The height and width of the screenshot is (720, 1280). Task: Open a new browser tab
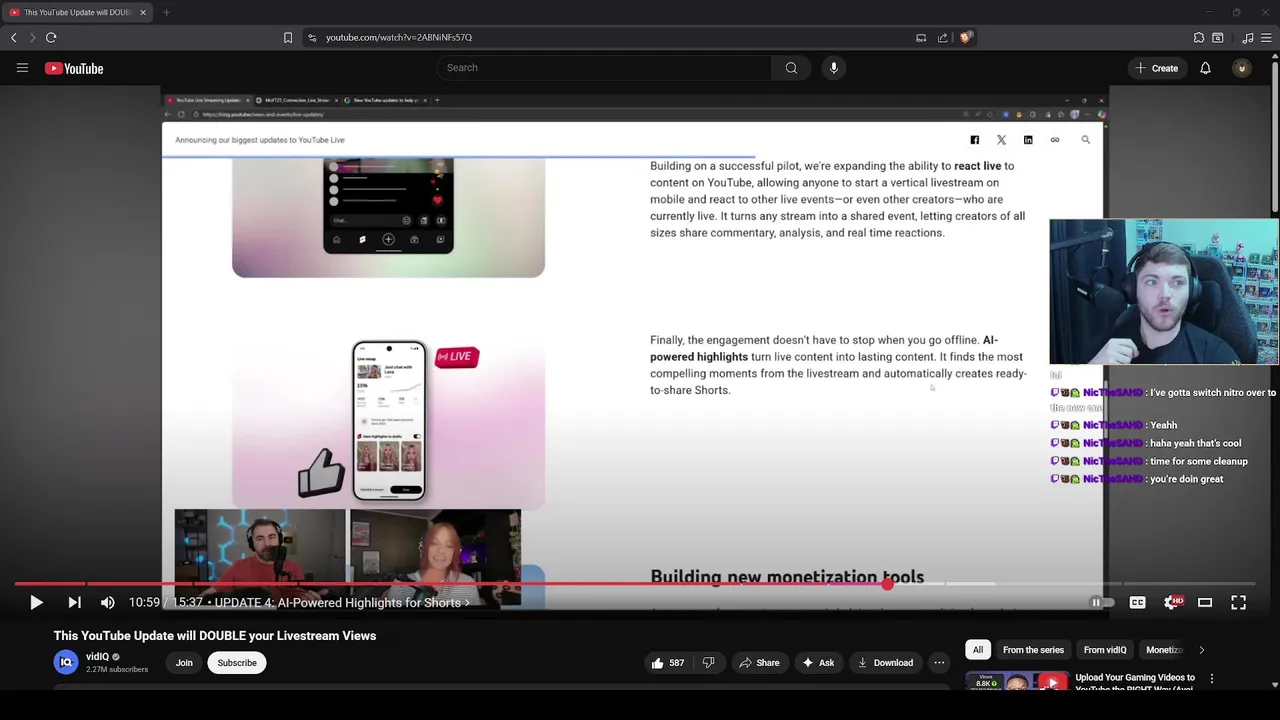[166, 12]
